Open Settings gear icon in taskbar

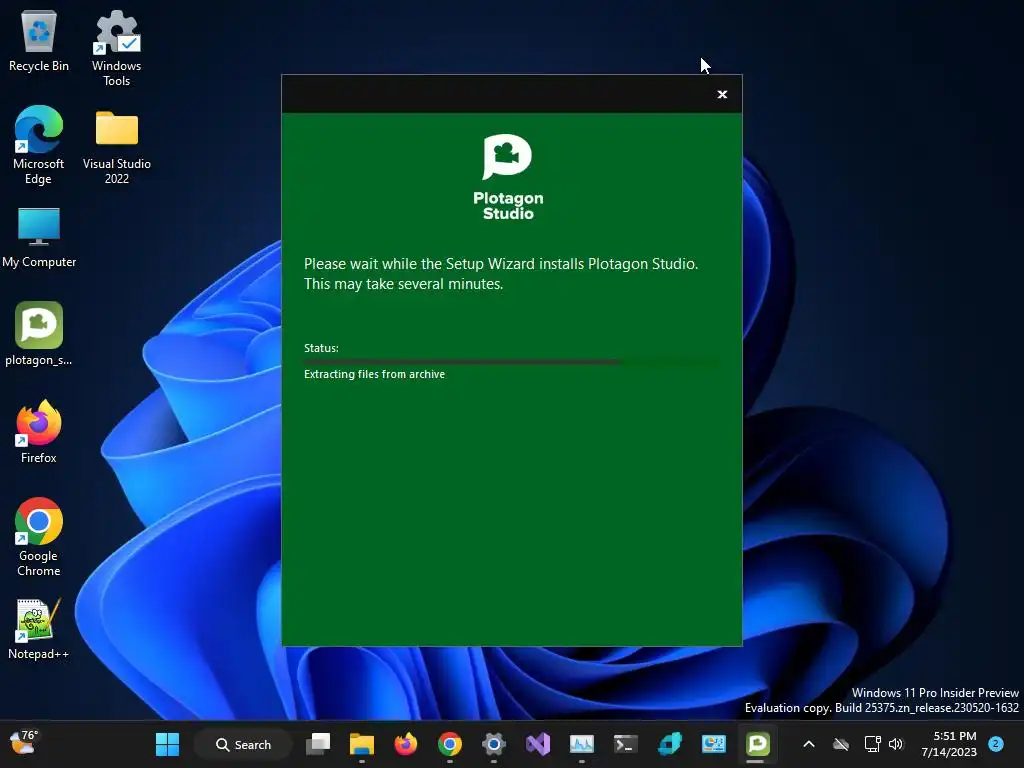point(494,744)
